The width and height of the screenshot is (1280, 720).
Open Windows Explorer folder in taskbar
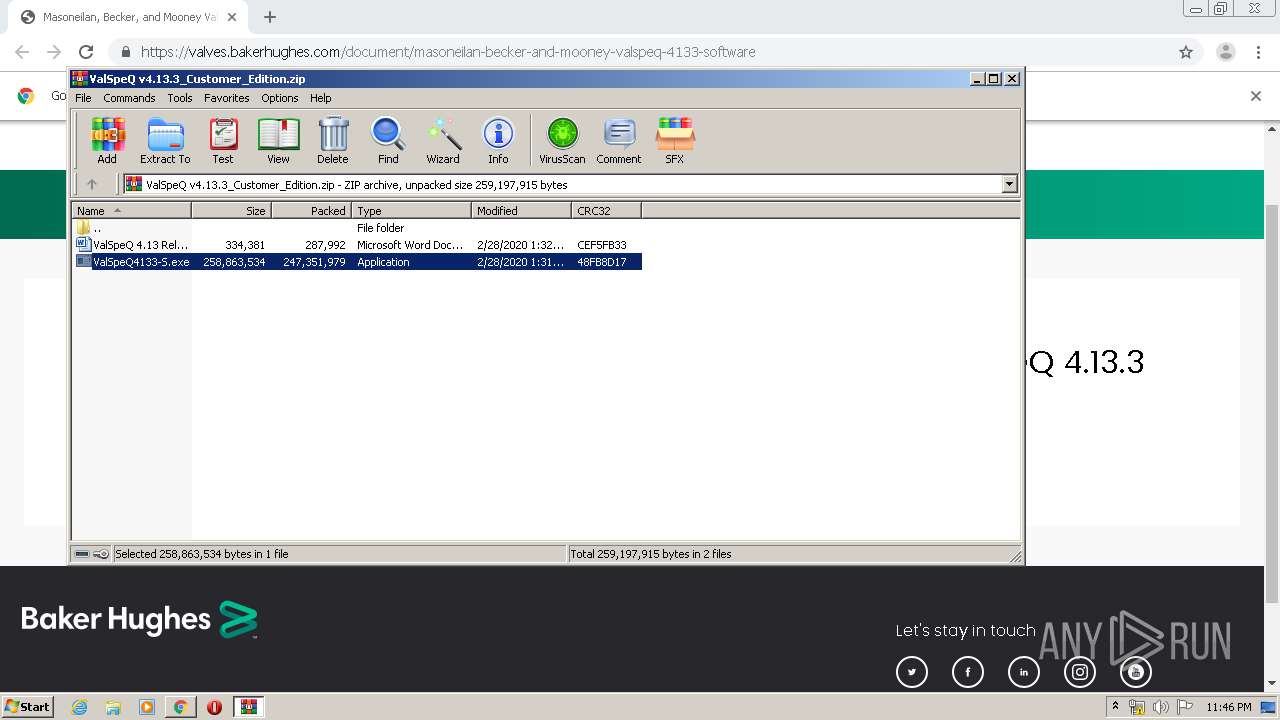click(113, 707)
